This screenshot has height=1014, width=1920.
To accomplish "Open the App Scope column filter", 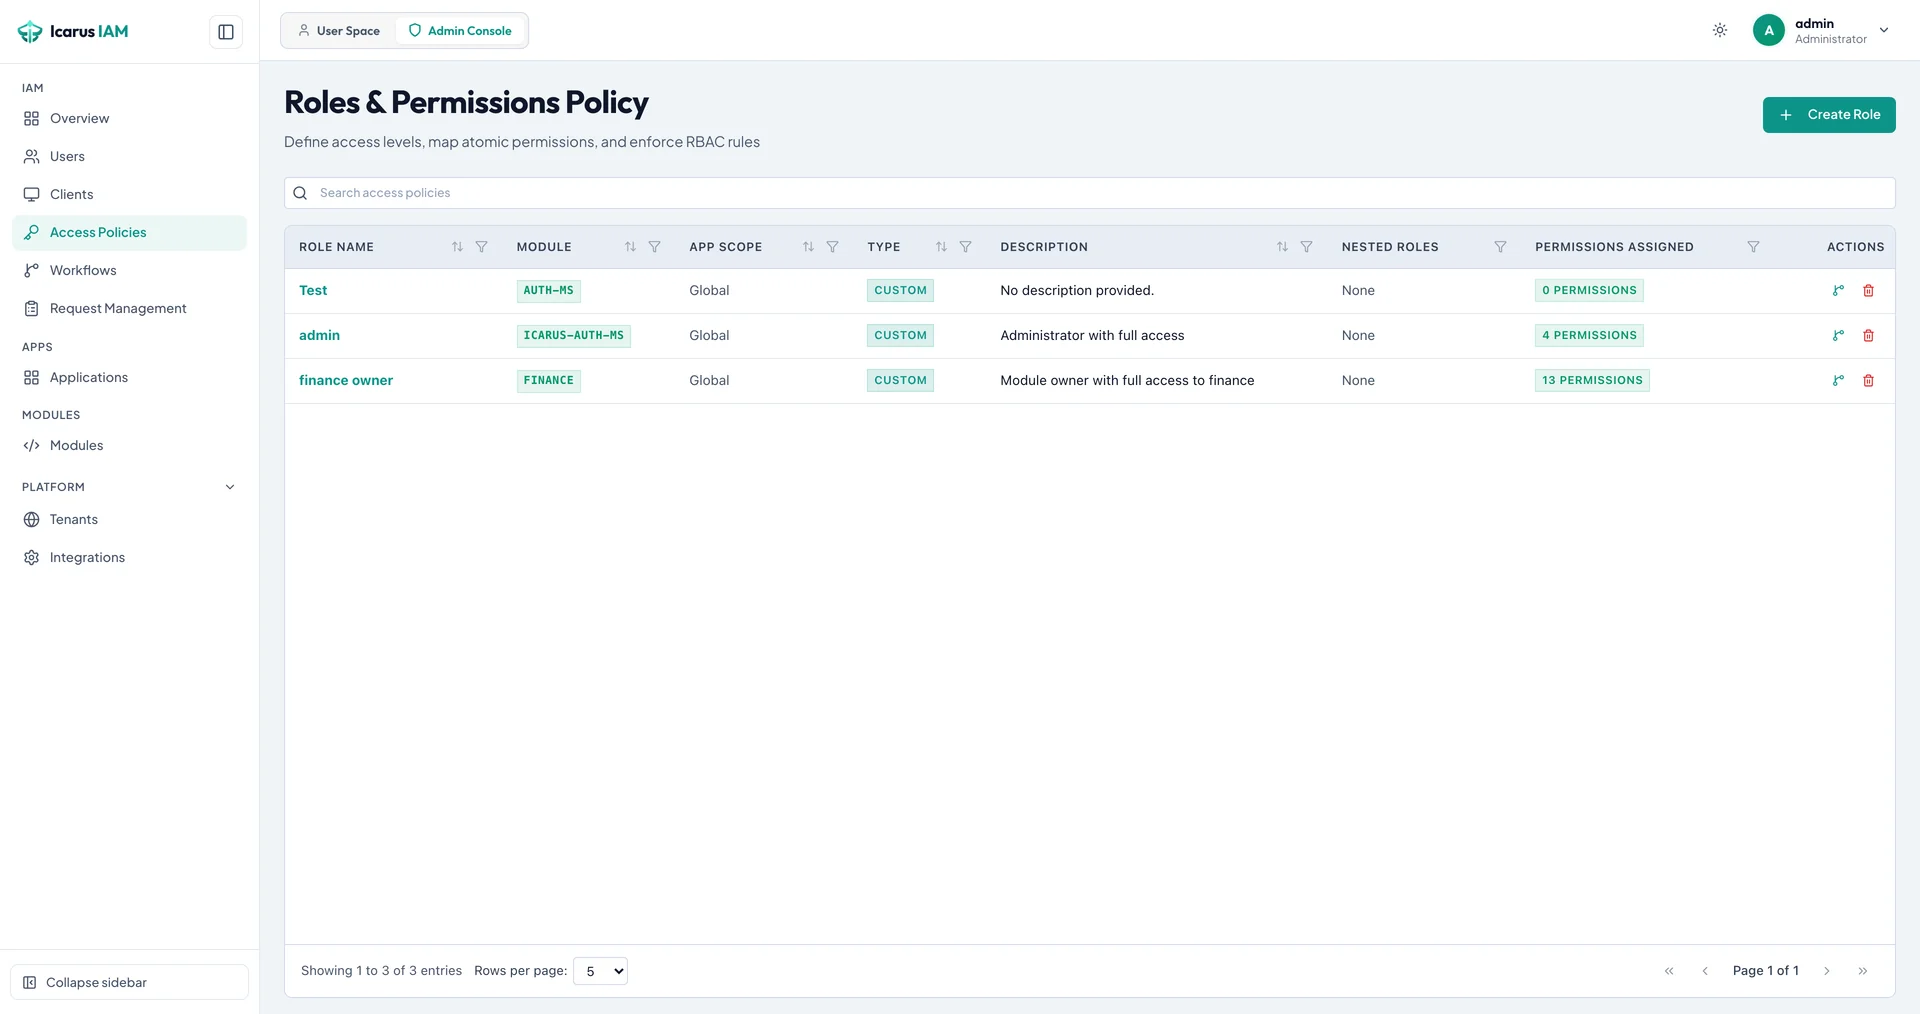I will pyautogui.click(x=832, y=247).
